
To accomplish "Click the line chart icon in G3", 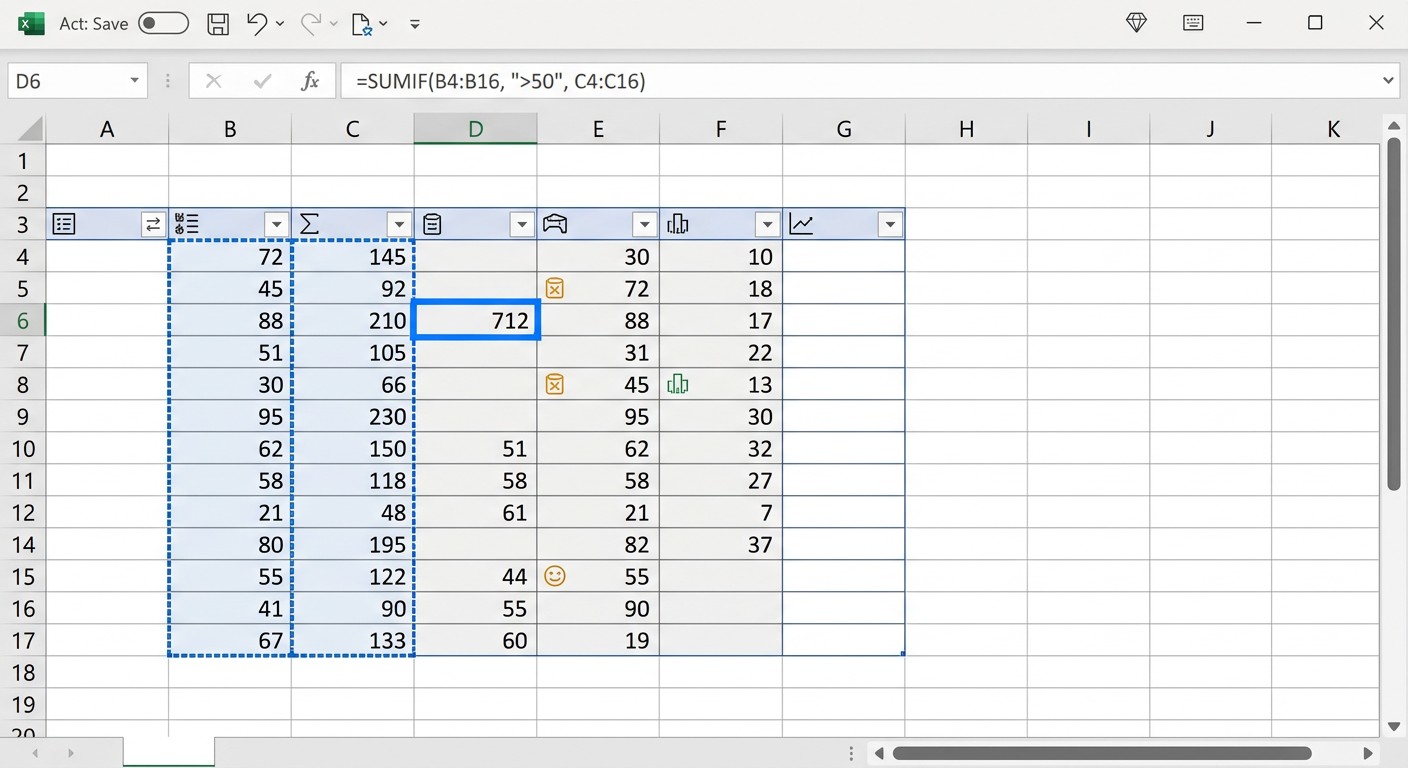I will coord(801,224).
